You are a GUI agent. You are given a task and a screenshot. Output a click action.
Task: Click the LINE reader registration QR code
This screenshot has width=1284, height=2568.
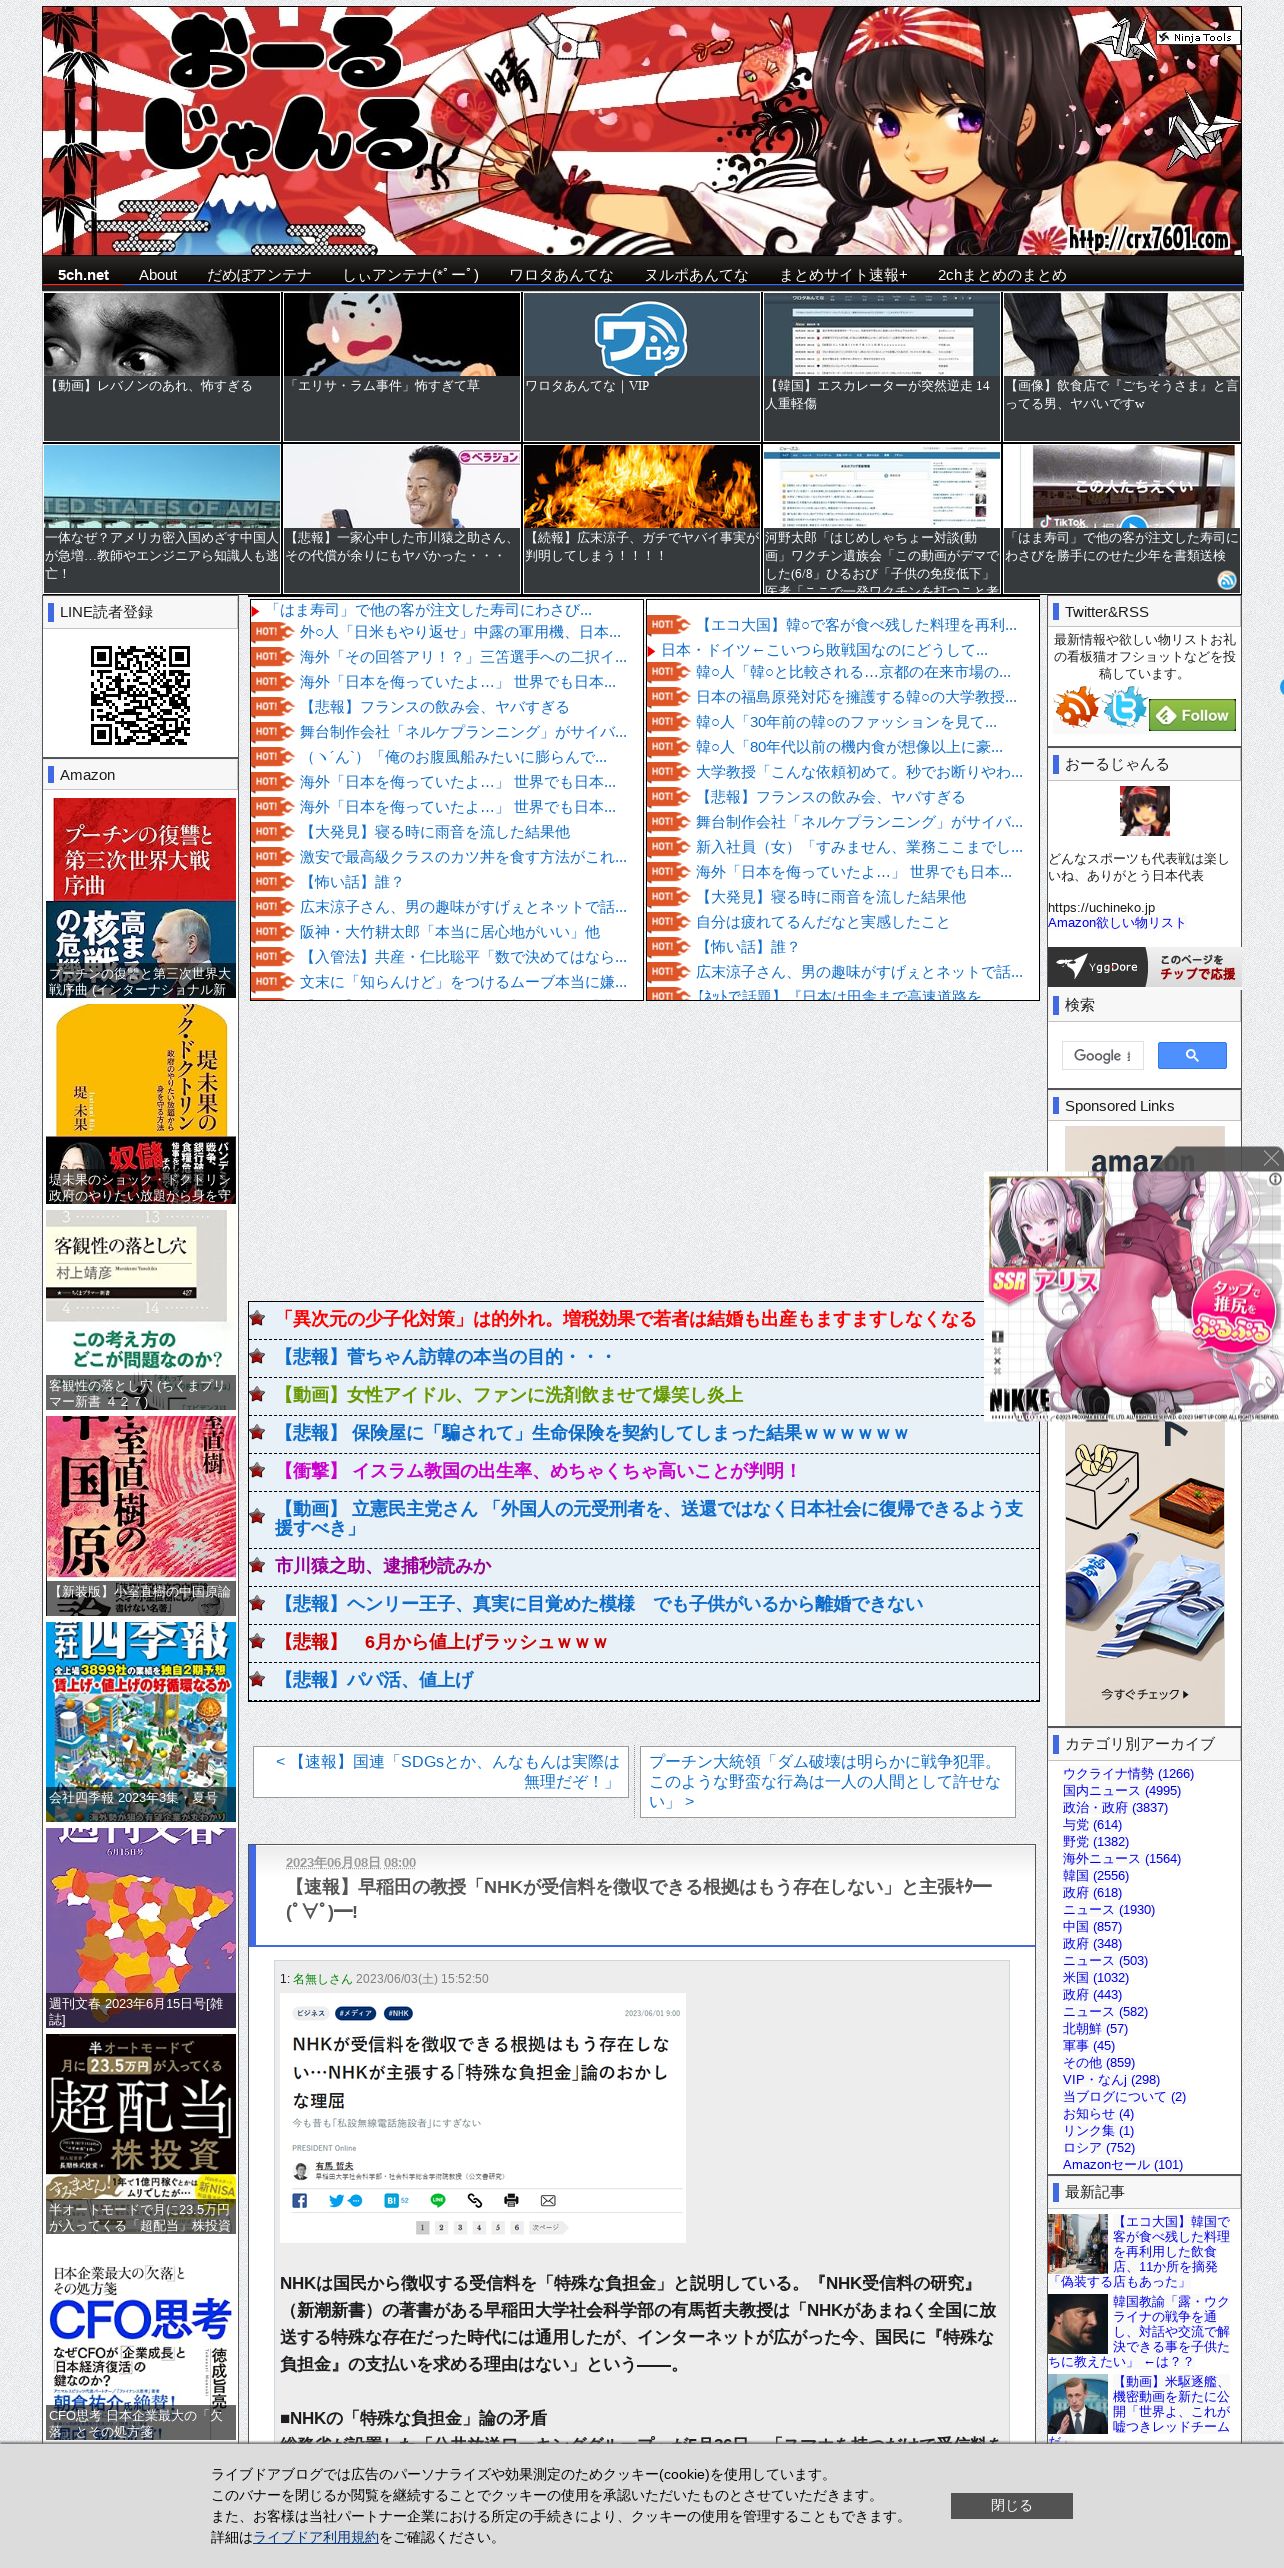pos(140,695)
